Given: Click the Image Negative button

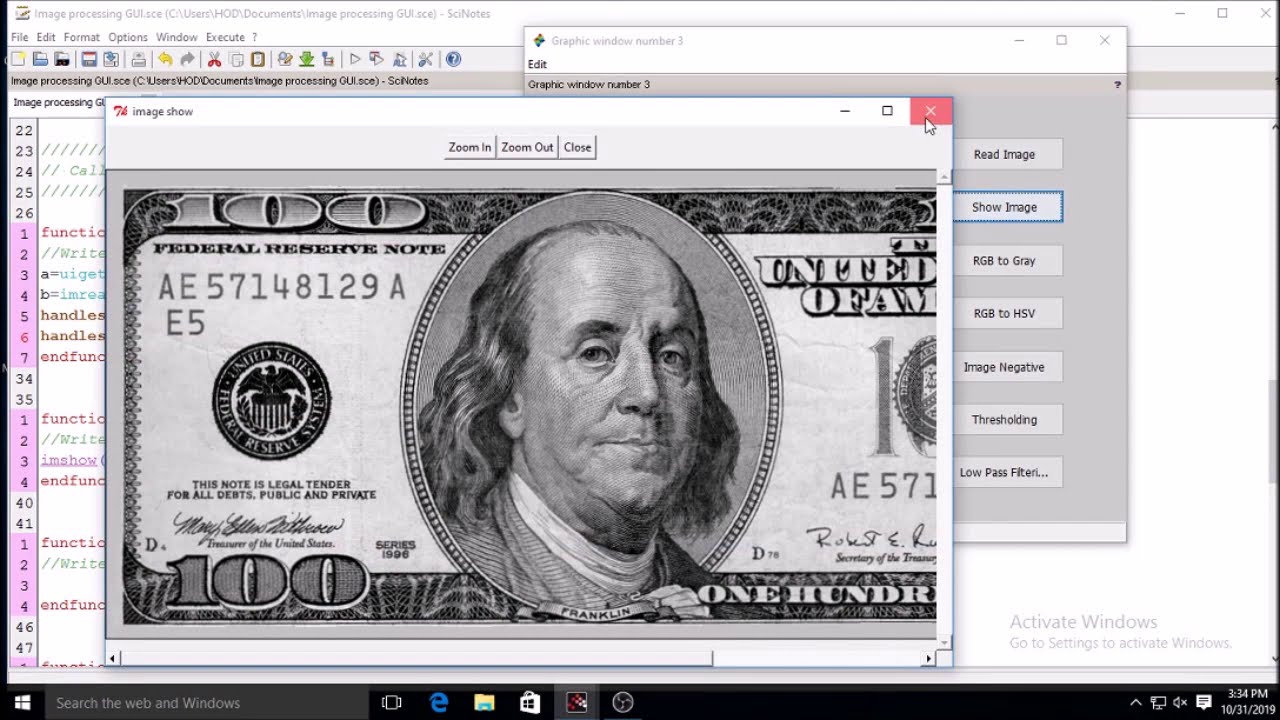Looking at the screenshot, I should (x=1004, y=367).
